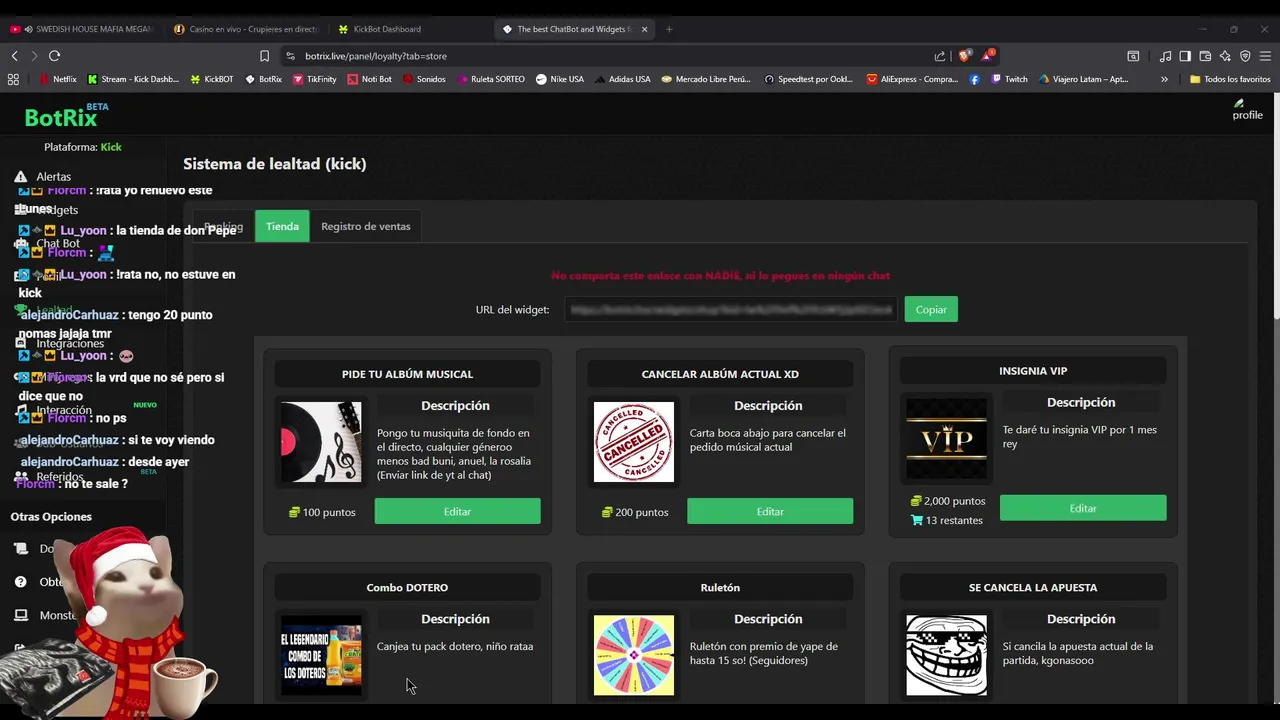Open the Netflix bookmark
Image resolution: width=1280 pixels, height=720 pixels.
58,79
